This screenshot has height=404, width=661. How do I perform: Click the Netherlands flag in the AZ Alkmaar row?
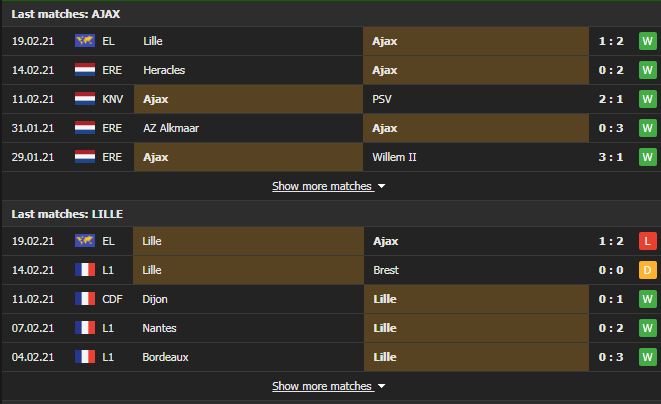coord(85,128)
